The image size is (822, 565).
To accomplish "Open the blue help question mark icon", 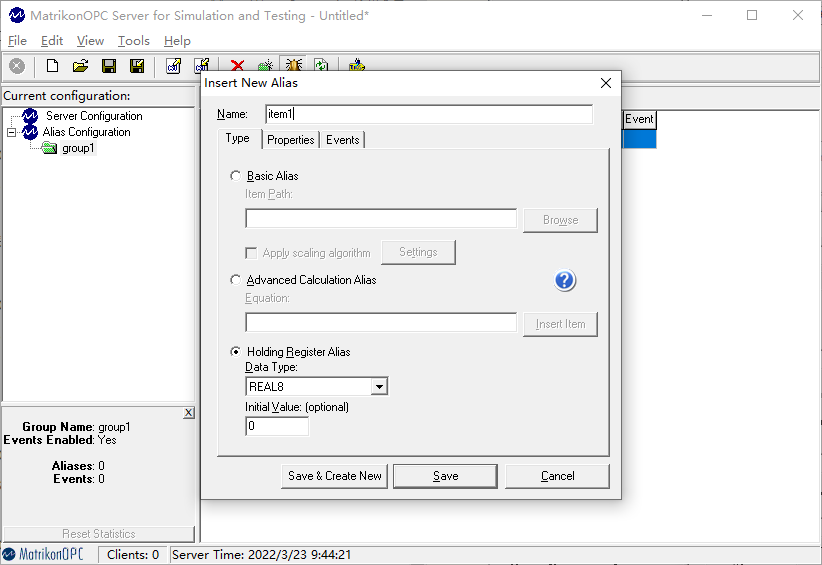I will click(x=565, y=280).
